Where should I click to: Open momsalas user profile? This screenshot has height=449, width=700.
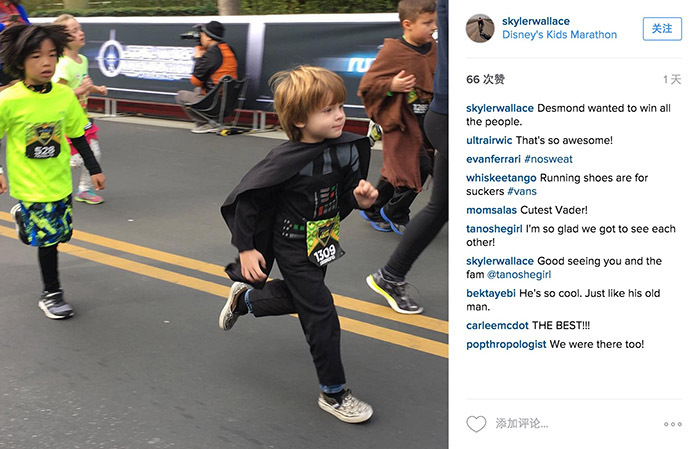[x=491, y=210]
